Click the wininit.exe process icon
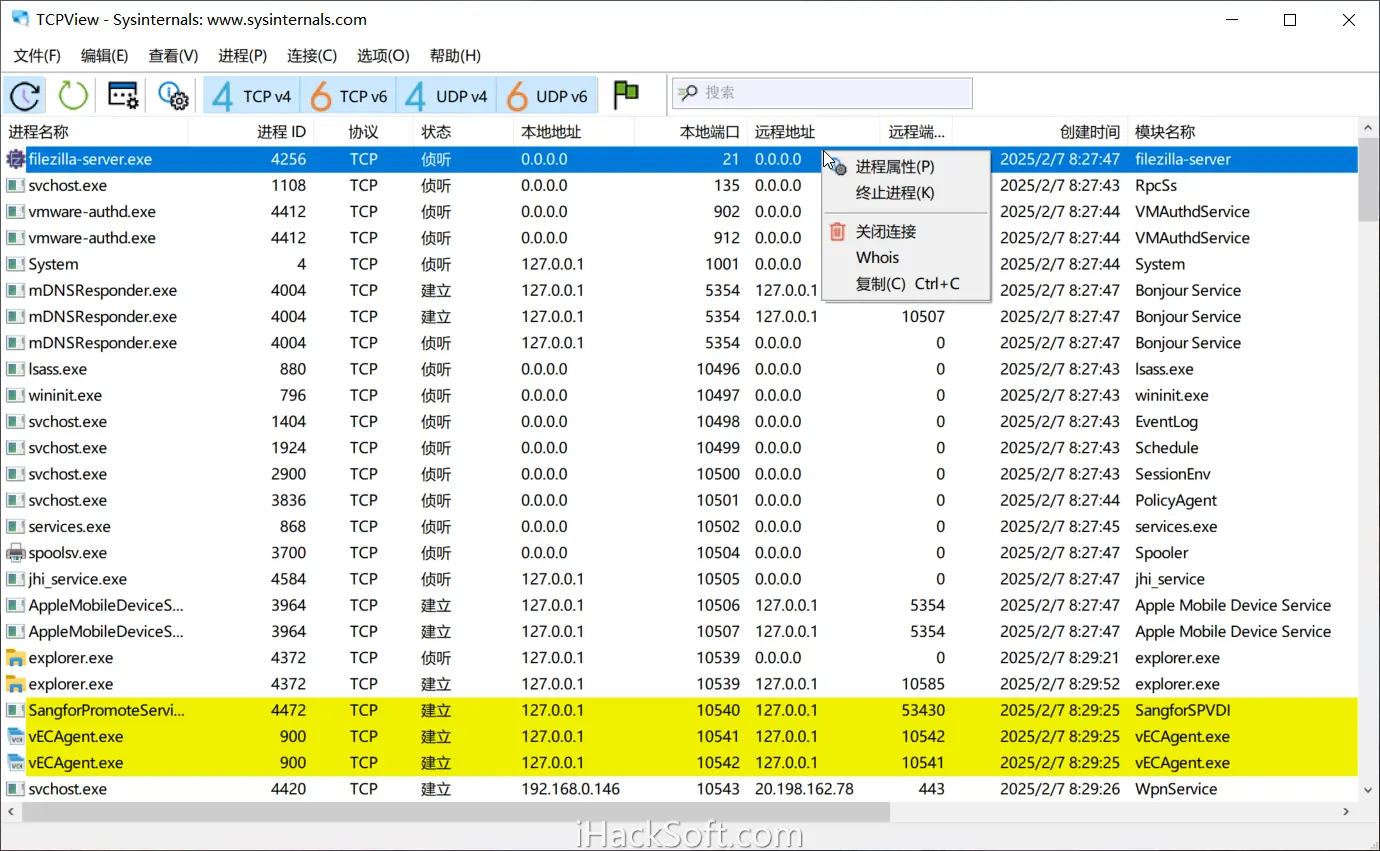 (15, 396)
